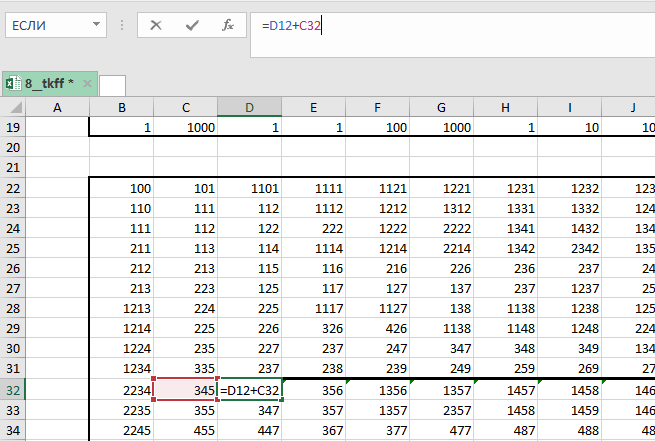655x441 pixels.
Task: Select row header 32
Action: coord(13,390)
